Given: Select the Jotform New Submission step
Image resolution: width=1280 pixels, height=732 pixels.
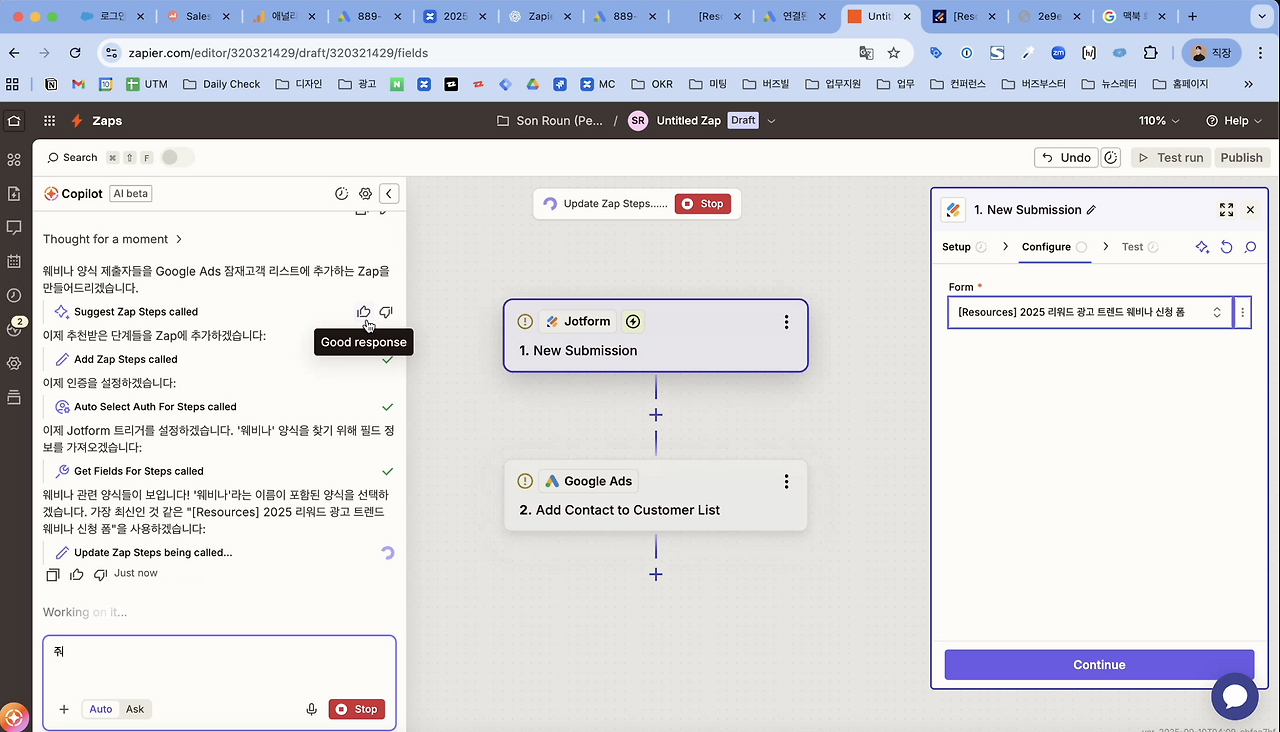Looking at the screenshot, I should pyautogui.click(x=656, y=336).
